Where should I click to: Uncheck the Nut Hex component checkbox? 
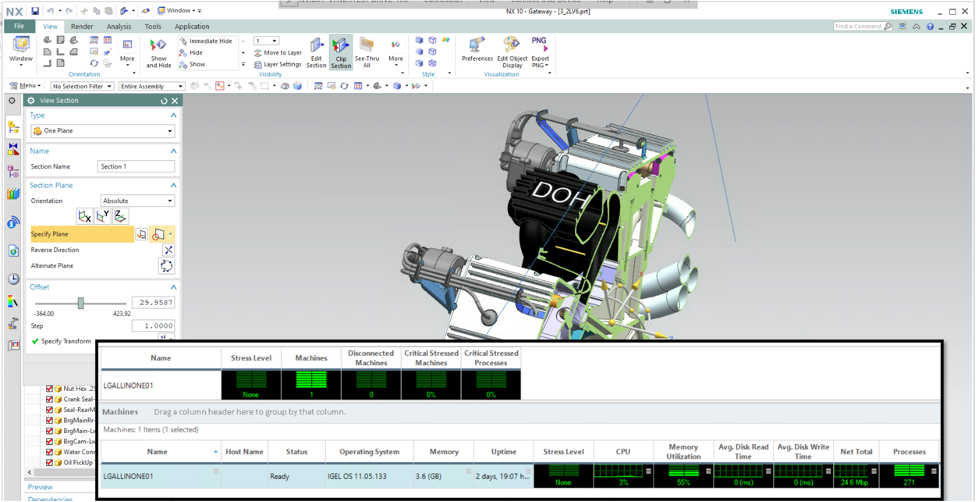(50, 389)
